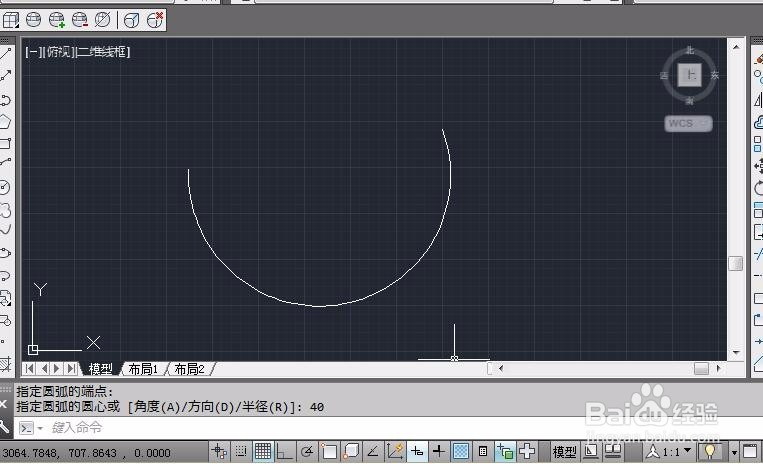Image resolution: width=763 pixels, height=464 pixels.
Task: Open the named views manager icon
Action: tap(10, 20)
